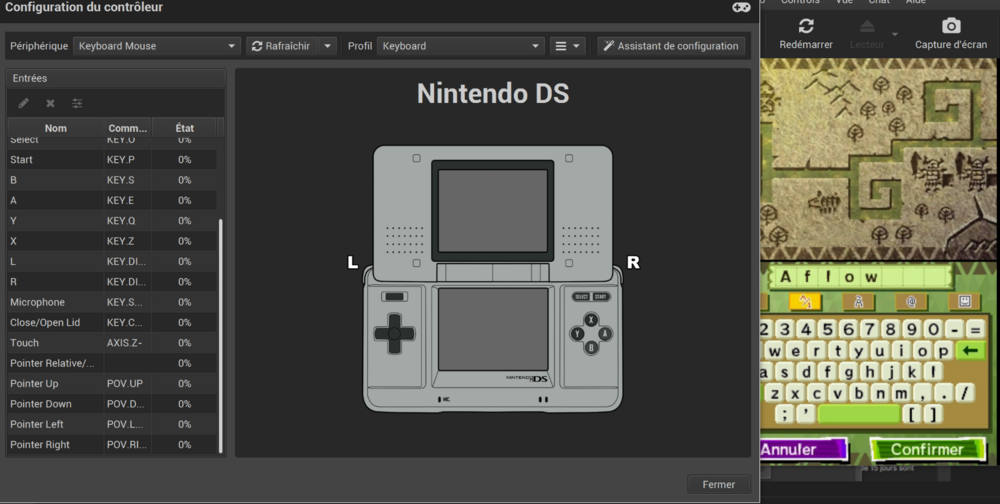Viewport: 1000px width, 504px height.
Task: Click the D-pad on the Nintendo DS image
Action: tap(395, 333)
